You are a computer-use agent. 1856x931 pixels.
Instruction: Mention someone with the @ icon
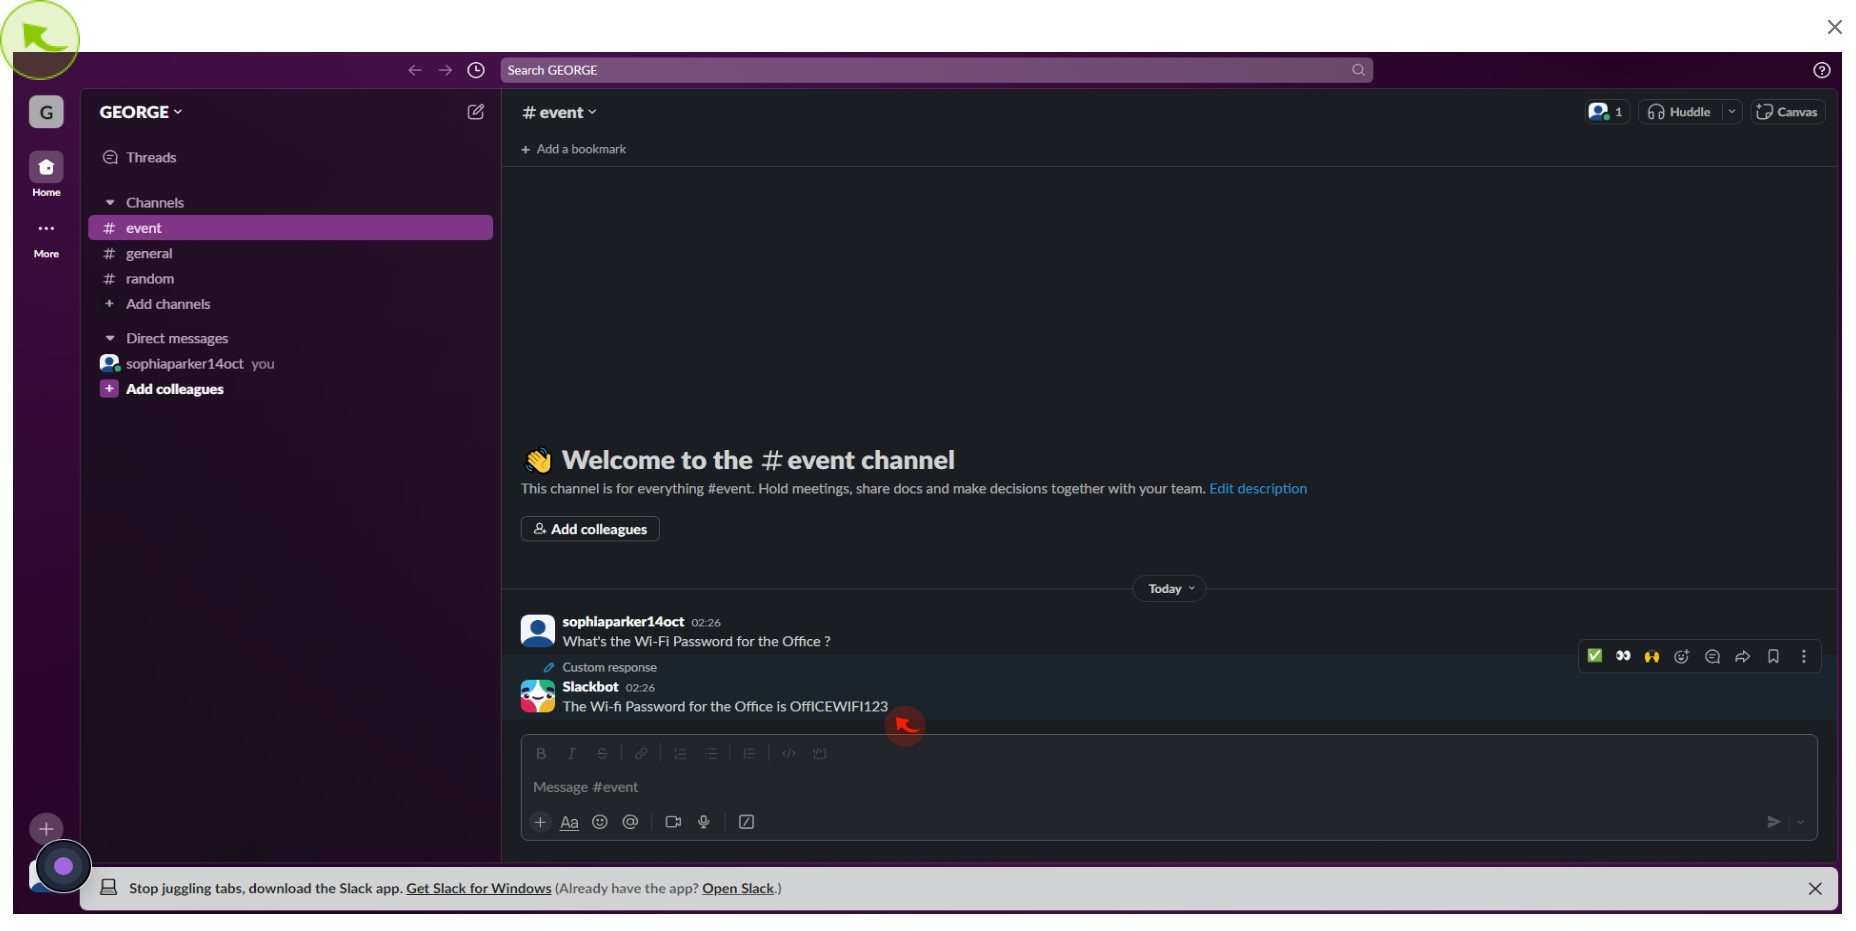coord(630,822)
